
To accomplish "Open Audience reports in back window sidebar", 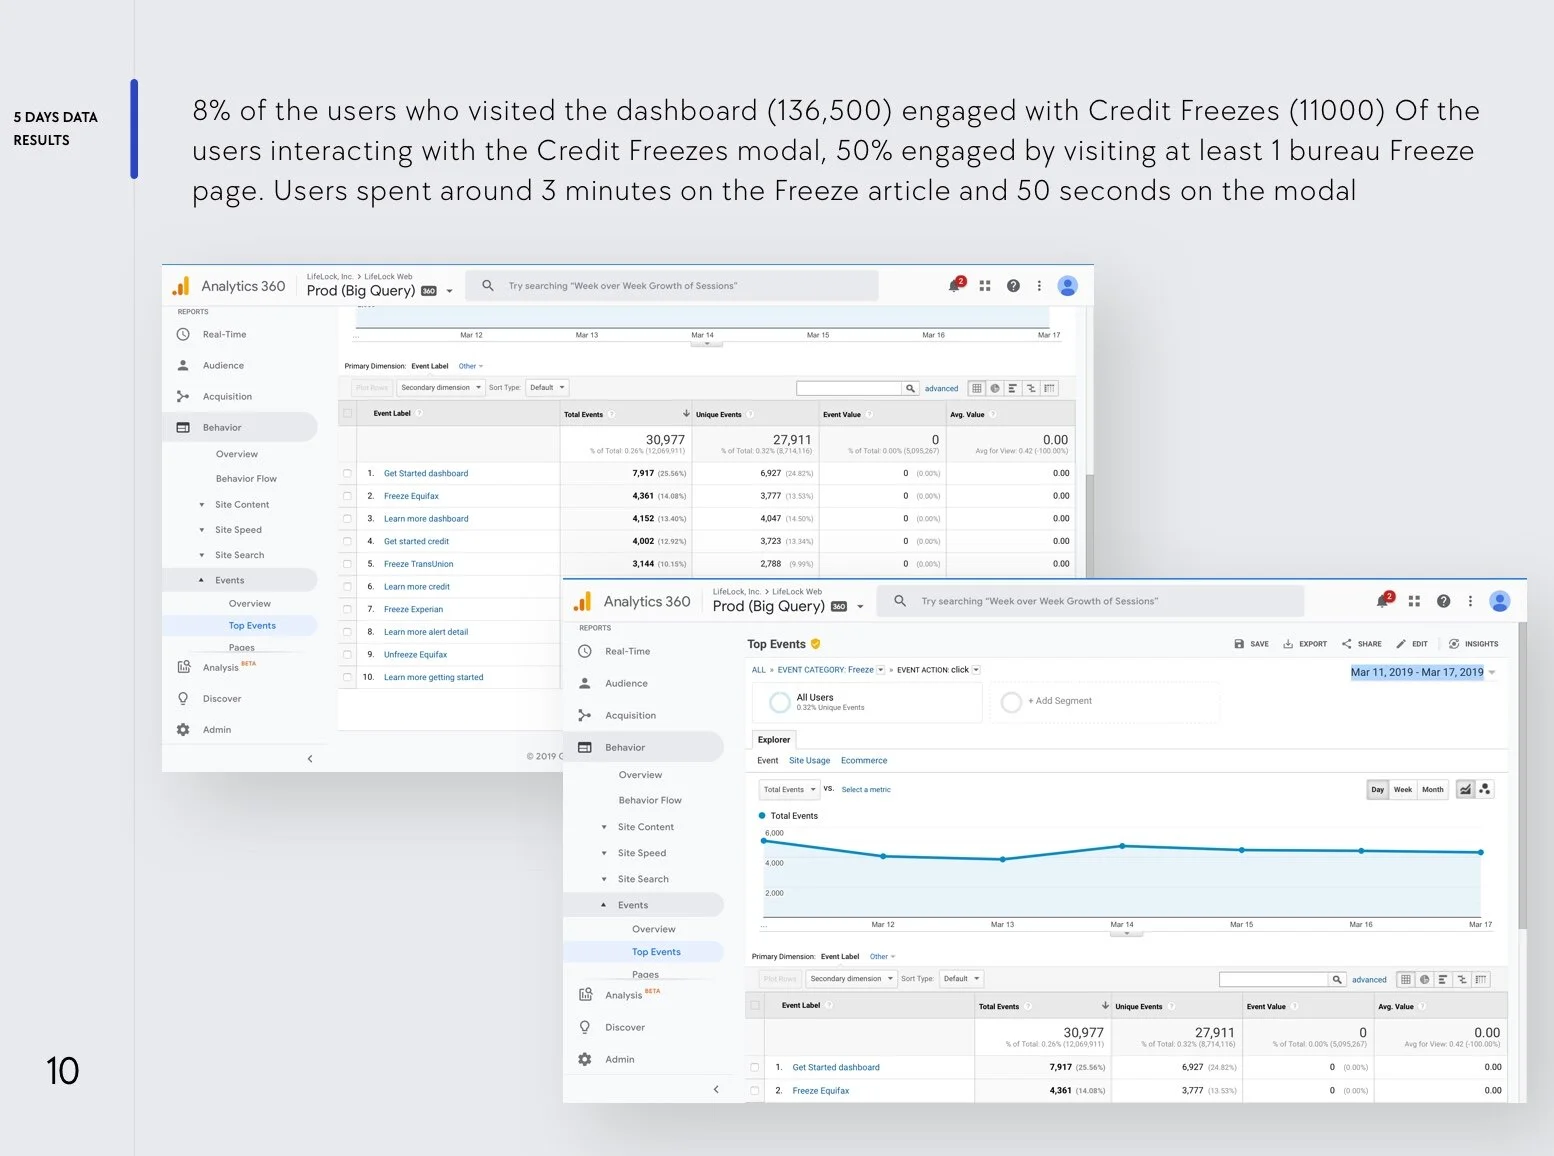I will point(223,366).
